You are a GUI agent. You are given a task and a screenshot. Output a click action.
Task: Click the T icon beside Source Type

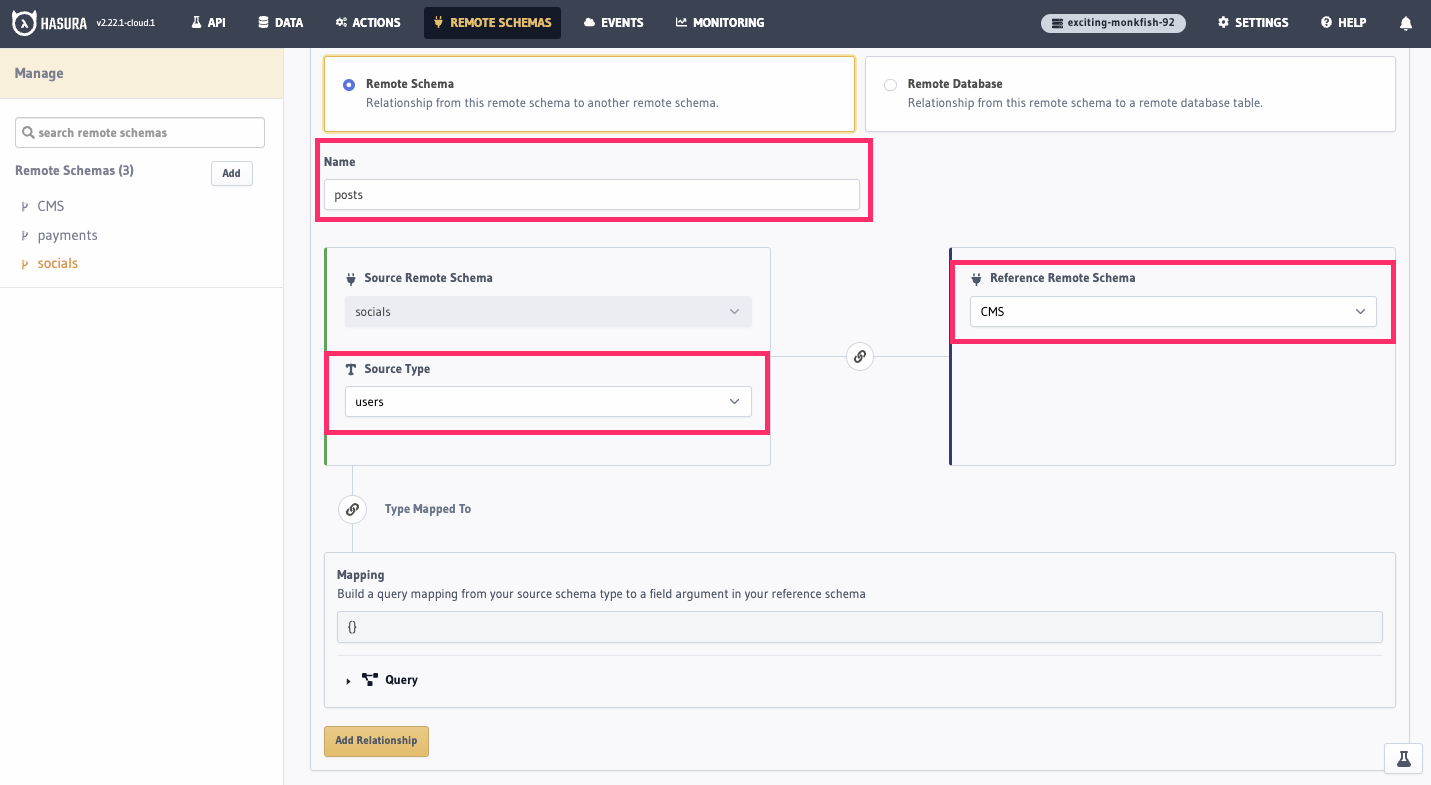click(x=352, y=368)
